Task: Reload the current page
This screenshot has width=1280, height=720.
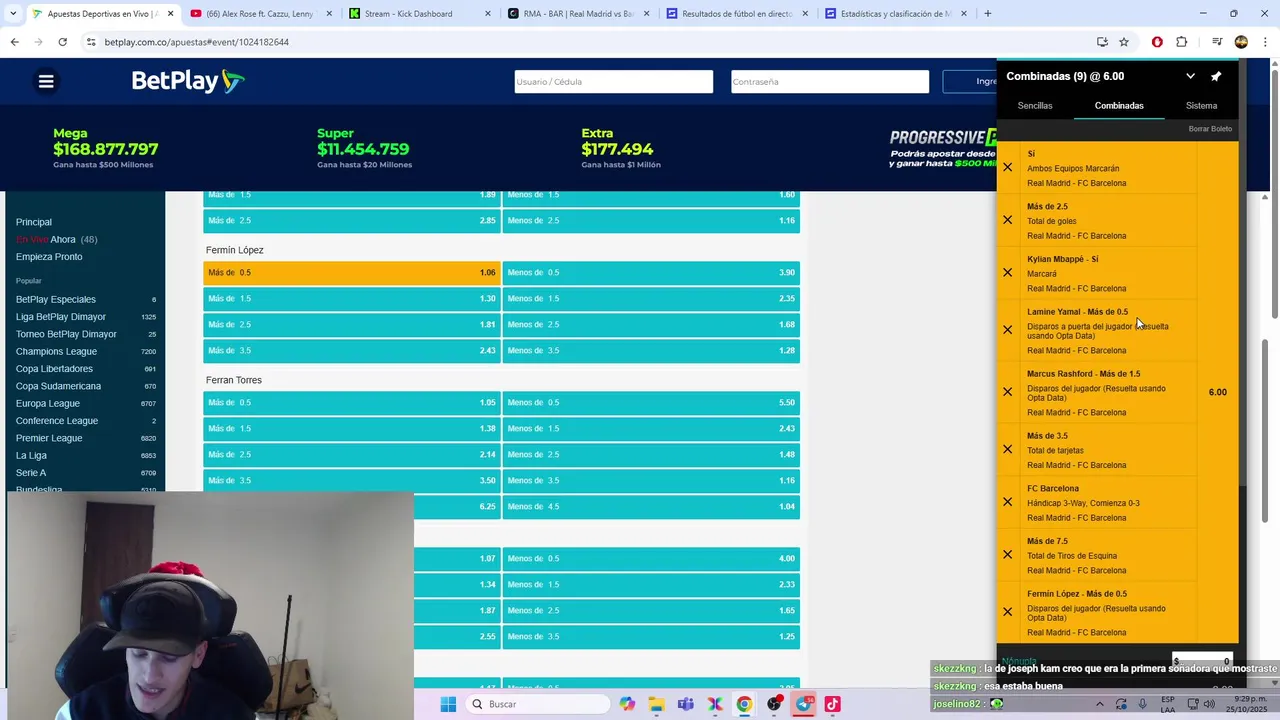Action: tap(62, 42)
